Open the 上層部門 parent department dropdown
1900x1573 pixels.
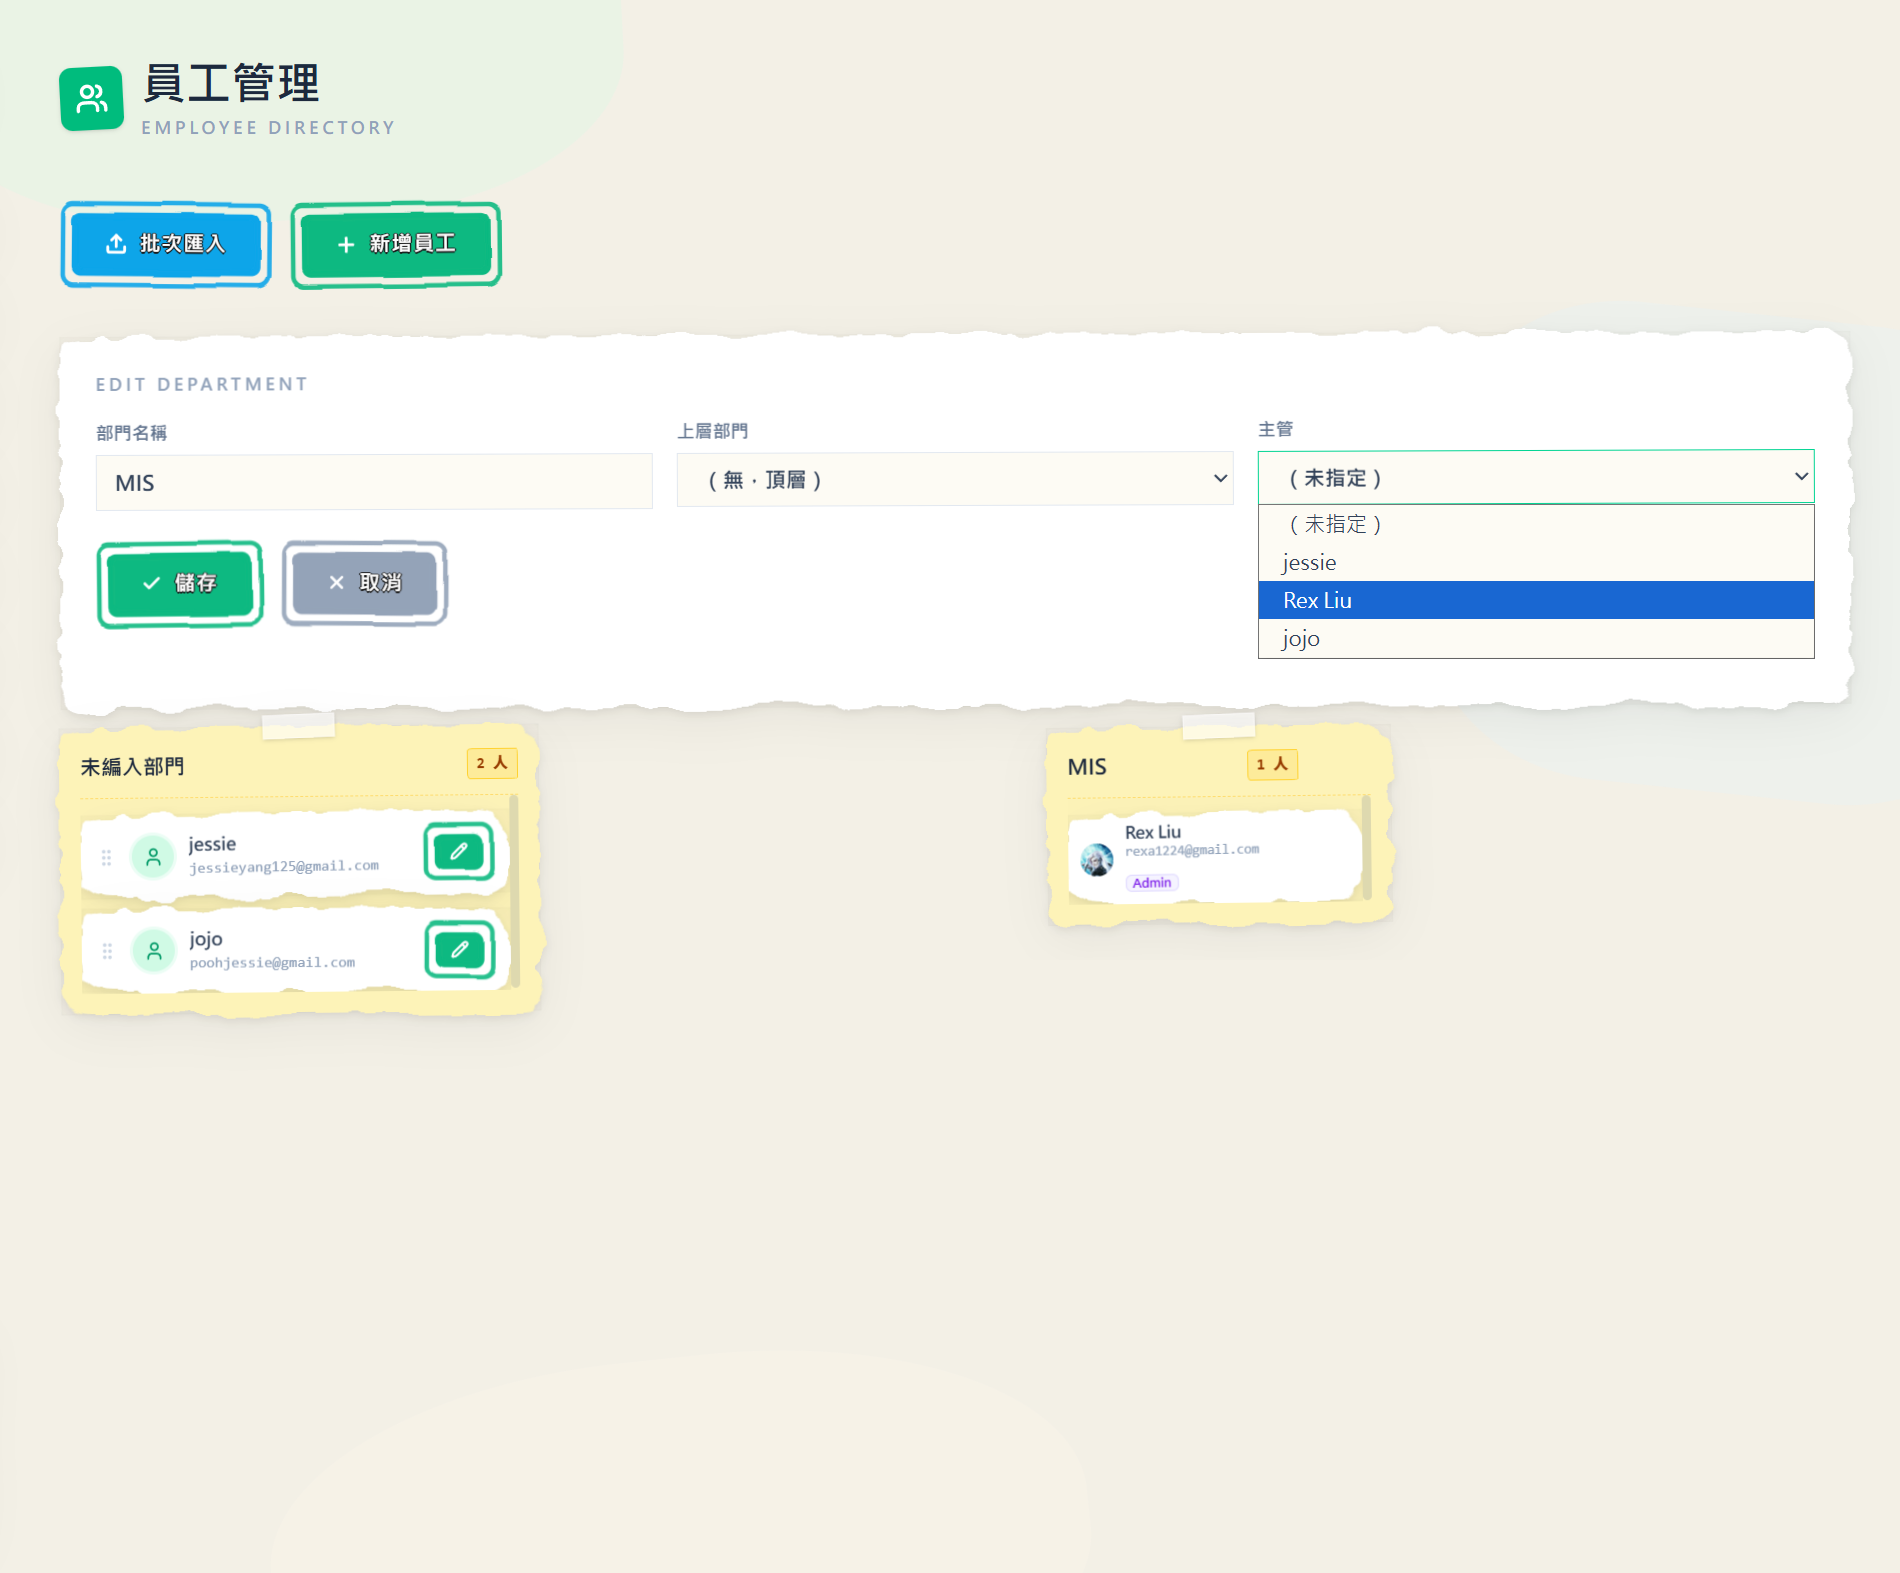(x=955, y=479)
